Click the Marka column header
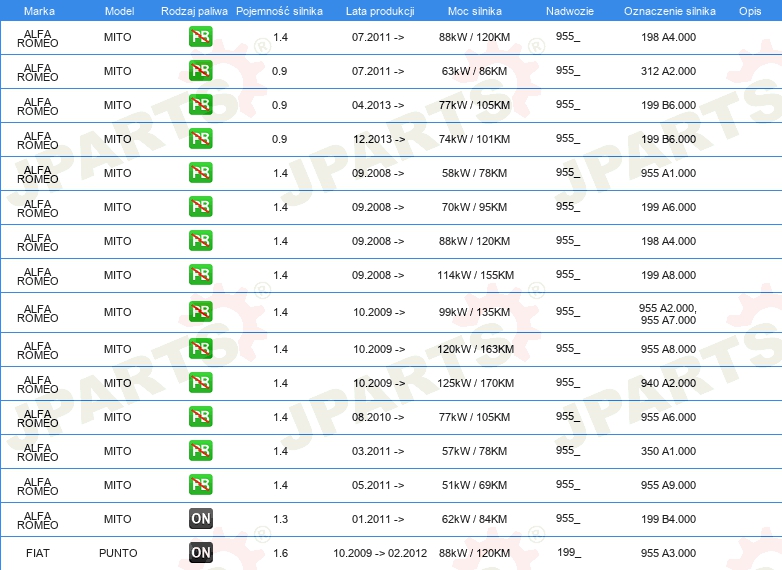The height and width of the screenshot is (570, 782). 39,11
